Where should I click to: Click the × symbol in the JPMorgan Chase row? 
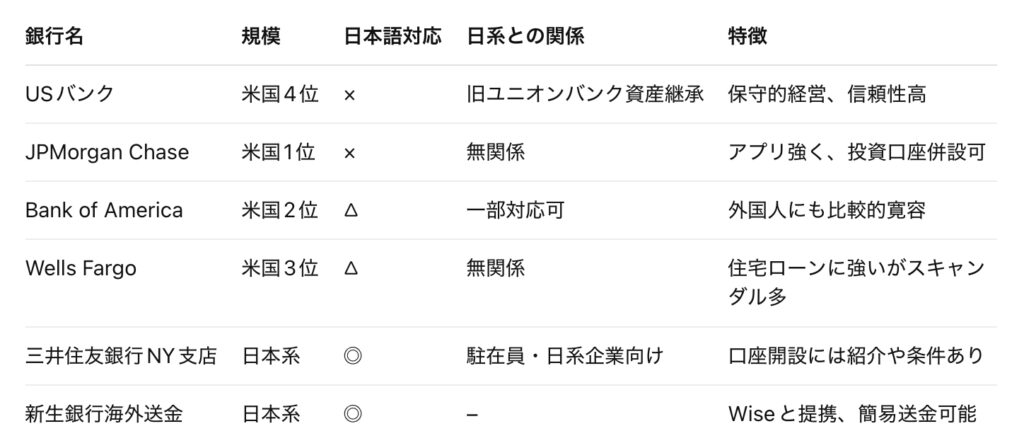point(349,153)
